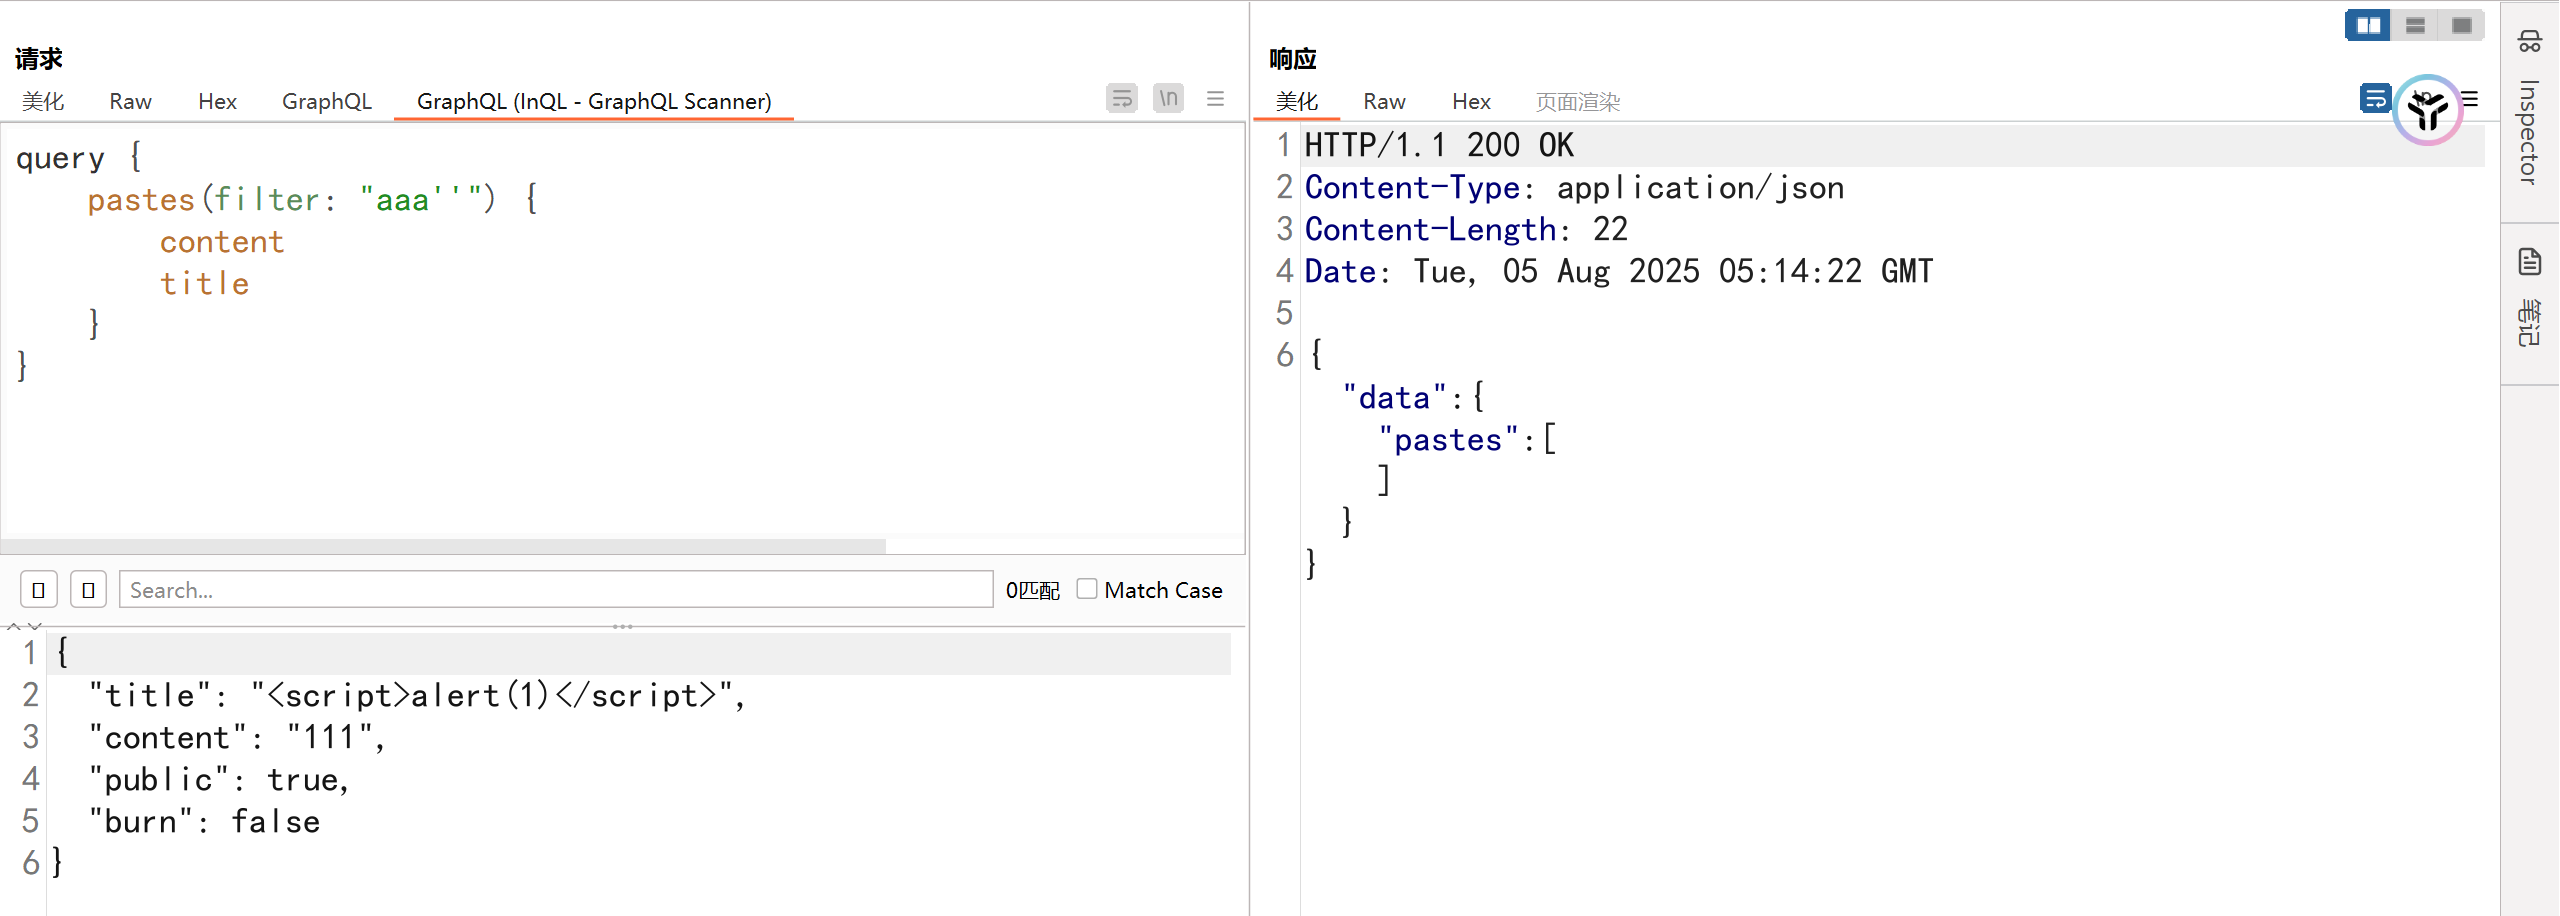Screen dimensions: 2560x916
Task: Collapse variables pane using the up chevron
Action: (13, 626)
